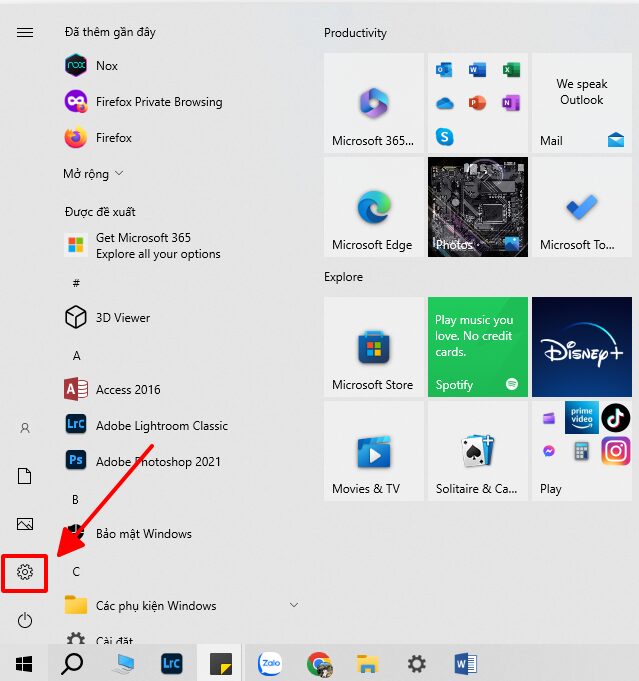The width and height of the screenshot is (639, 681).
Task: Expand the Mở rộng list
Action: click(x=93, y=174)
